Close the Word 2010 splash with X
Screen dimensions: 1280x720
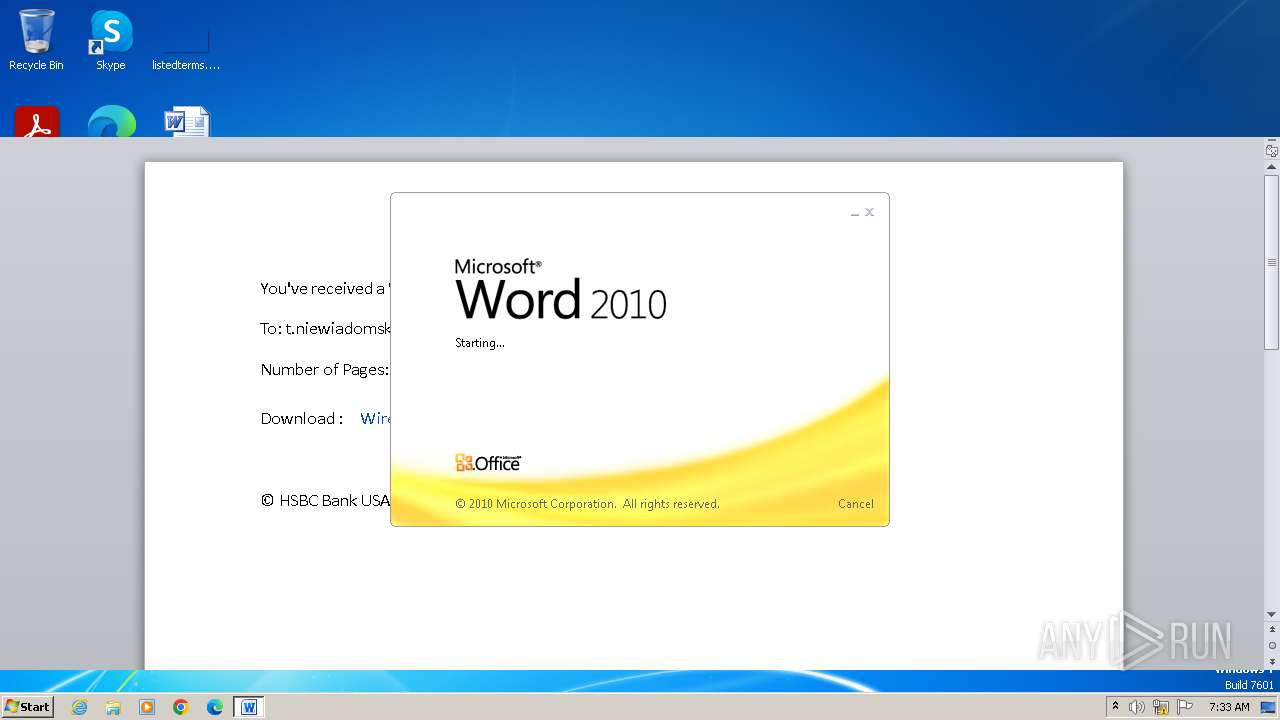(x=870, y=212)
